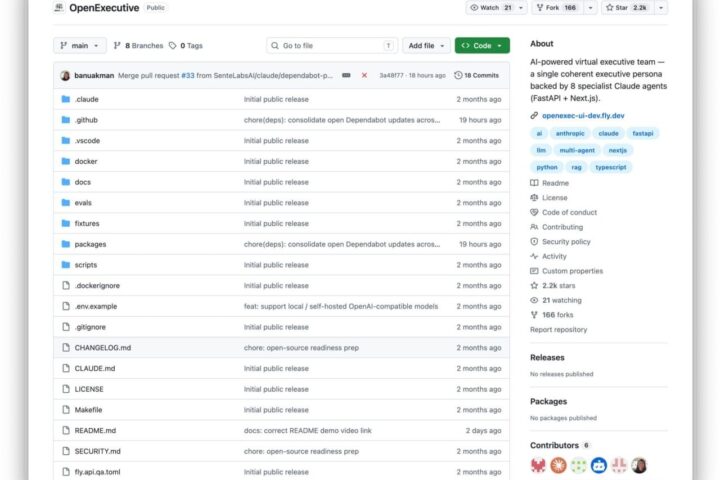The image size is (720, 480).
Task: Open the Activity link
Action: (x=548, y=256)
